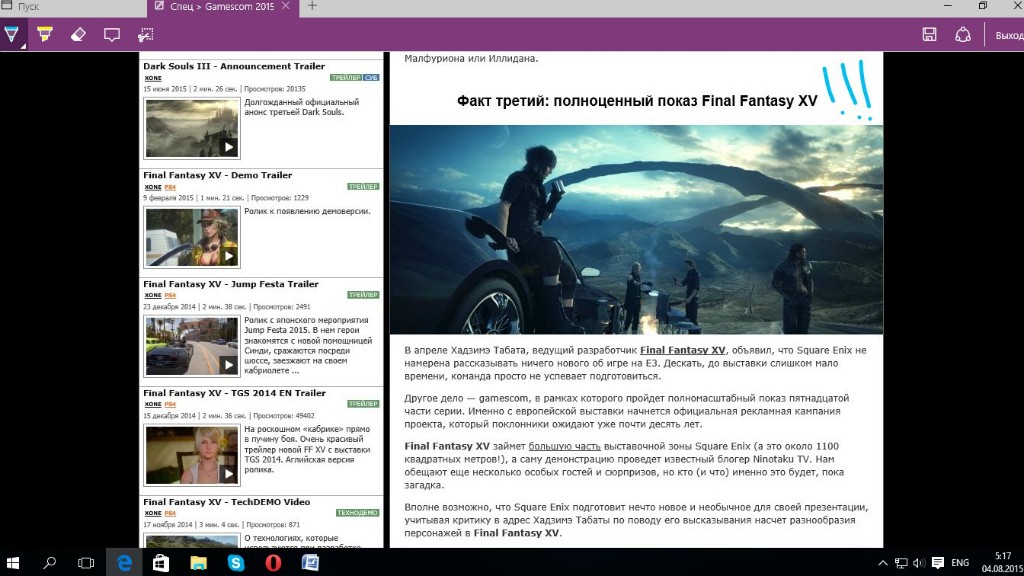The height and width of the screenshot is (576, 1024).
Task: Open a new tab with plus button
Action: click(x=312, y=6)
